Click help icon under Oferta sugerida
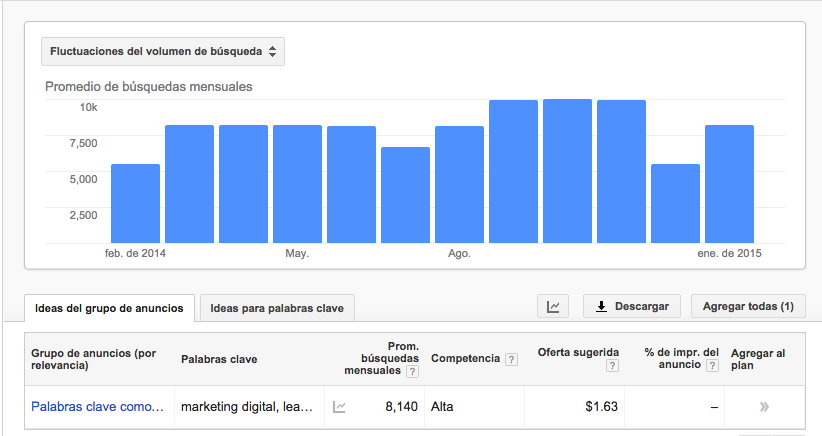The width and height of the screenshot is (822, 436). (612, 366)
